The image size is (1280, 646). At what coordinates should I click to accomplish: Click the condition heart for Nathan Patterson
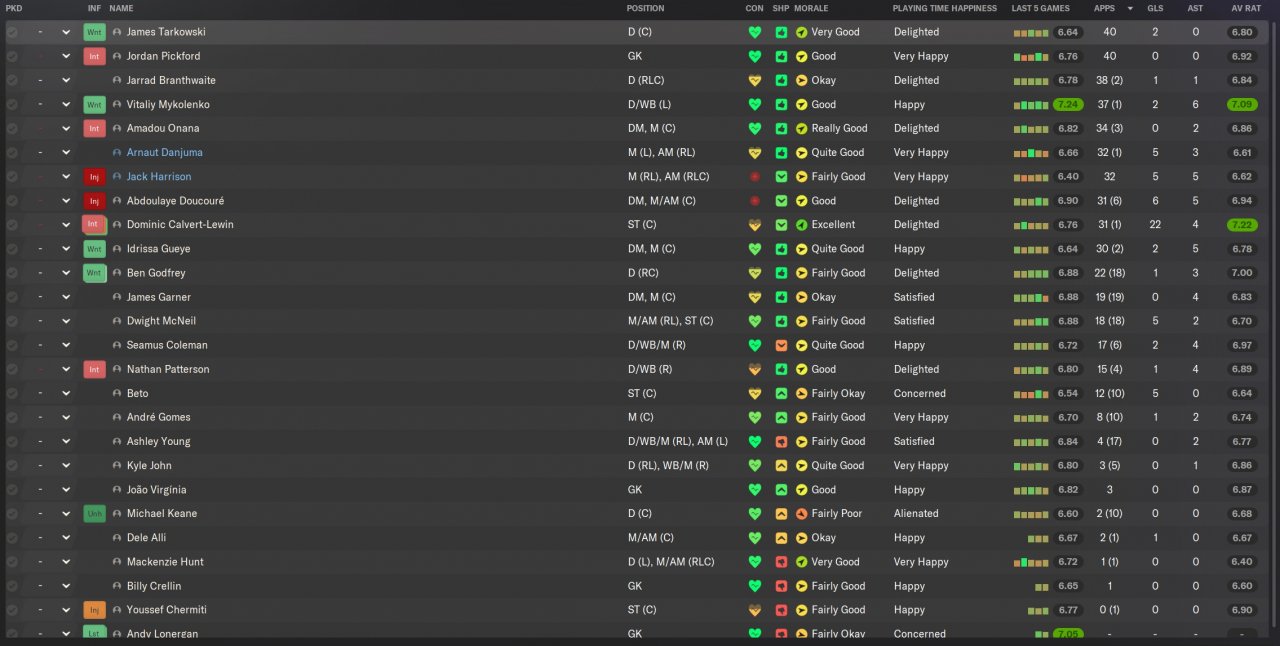[x=755, y=369]
